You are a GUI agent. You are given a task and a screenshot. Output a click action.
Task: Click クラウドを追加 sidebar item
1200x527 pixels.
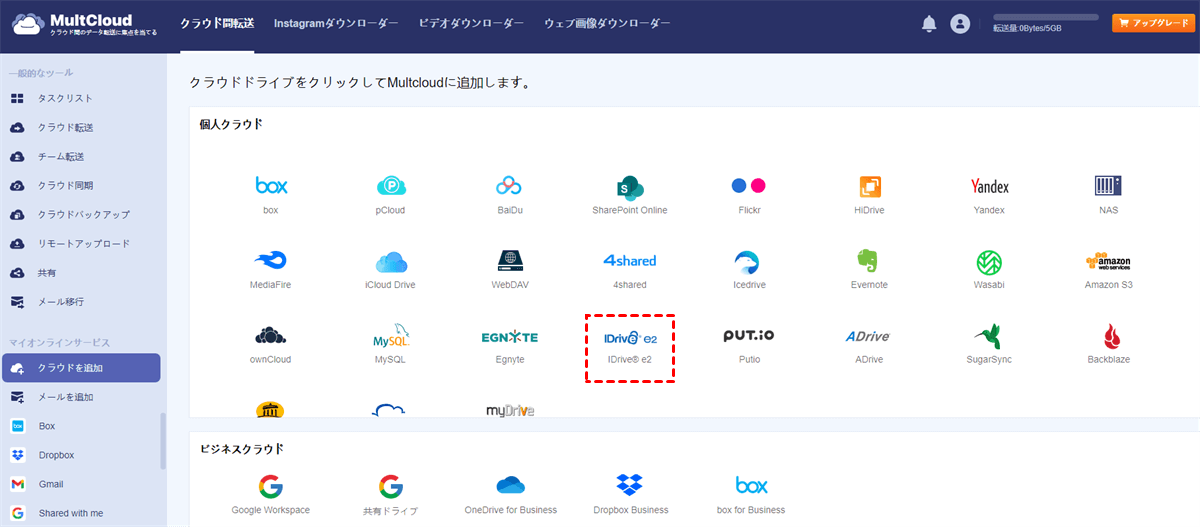coord(81,368)
